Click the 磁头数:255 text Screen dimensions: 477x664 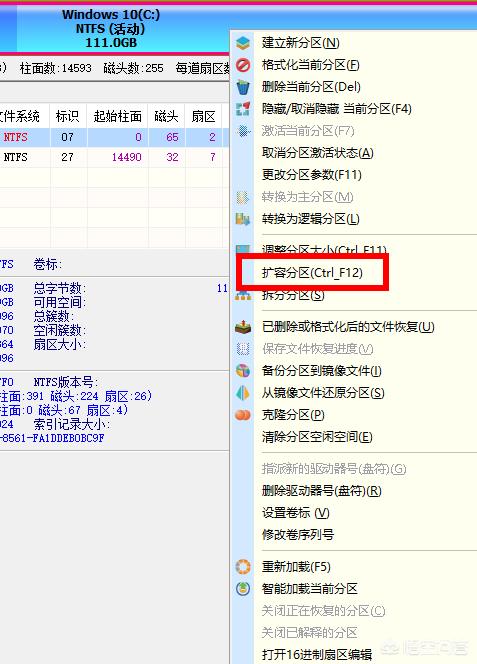click(133, 68)
